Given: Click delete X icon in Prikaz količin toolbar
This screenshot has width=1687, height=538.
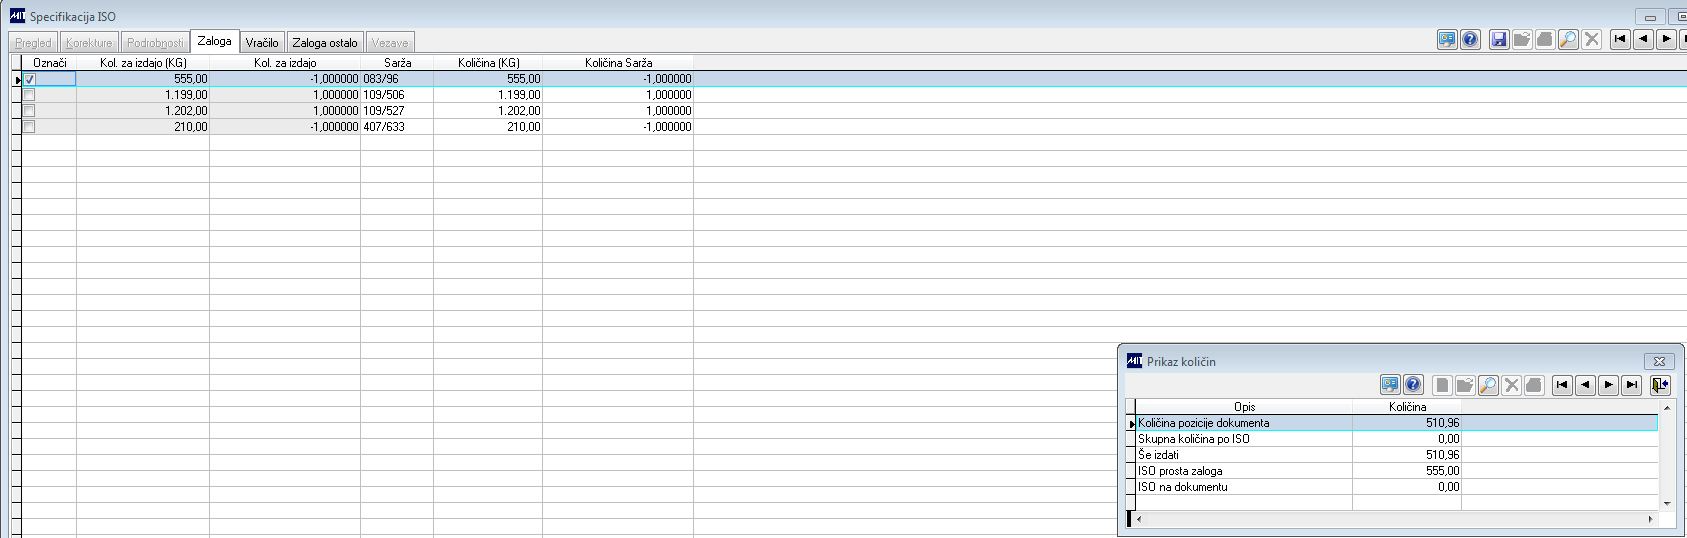Looking at the screenshot, I should 1512,385.
